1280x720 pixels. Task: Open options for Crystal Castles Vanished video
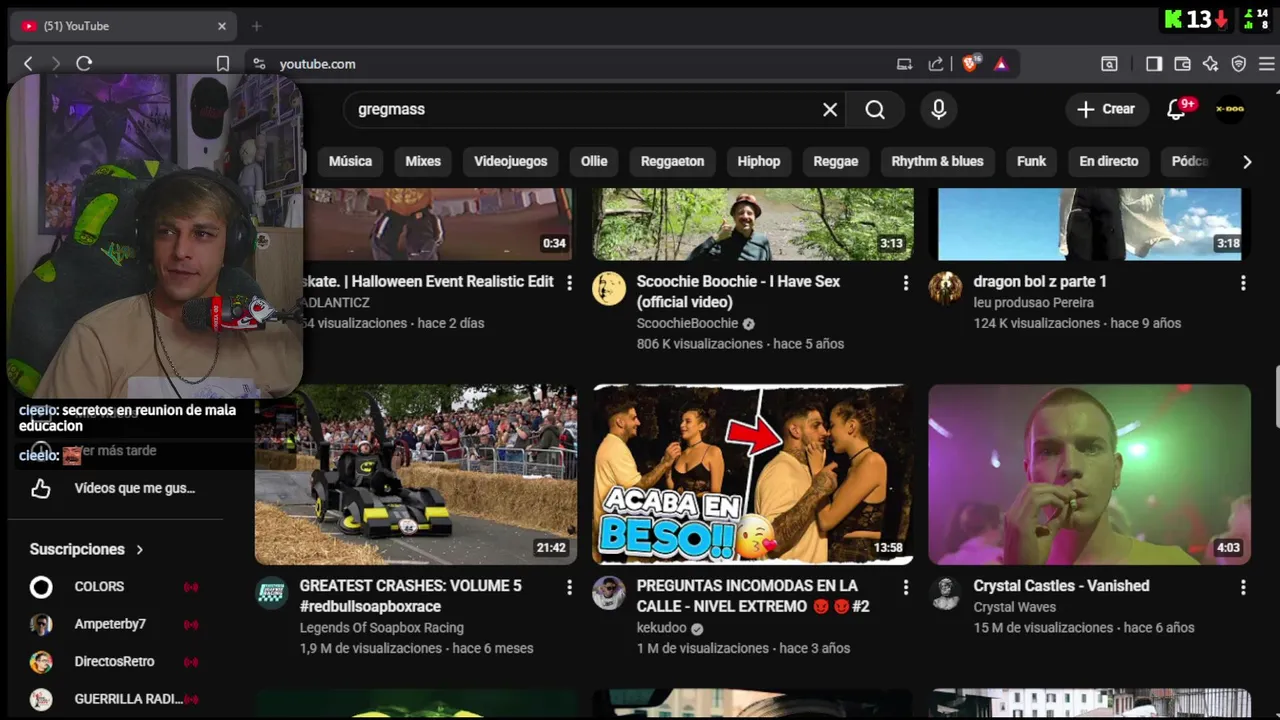point(1243,588)
